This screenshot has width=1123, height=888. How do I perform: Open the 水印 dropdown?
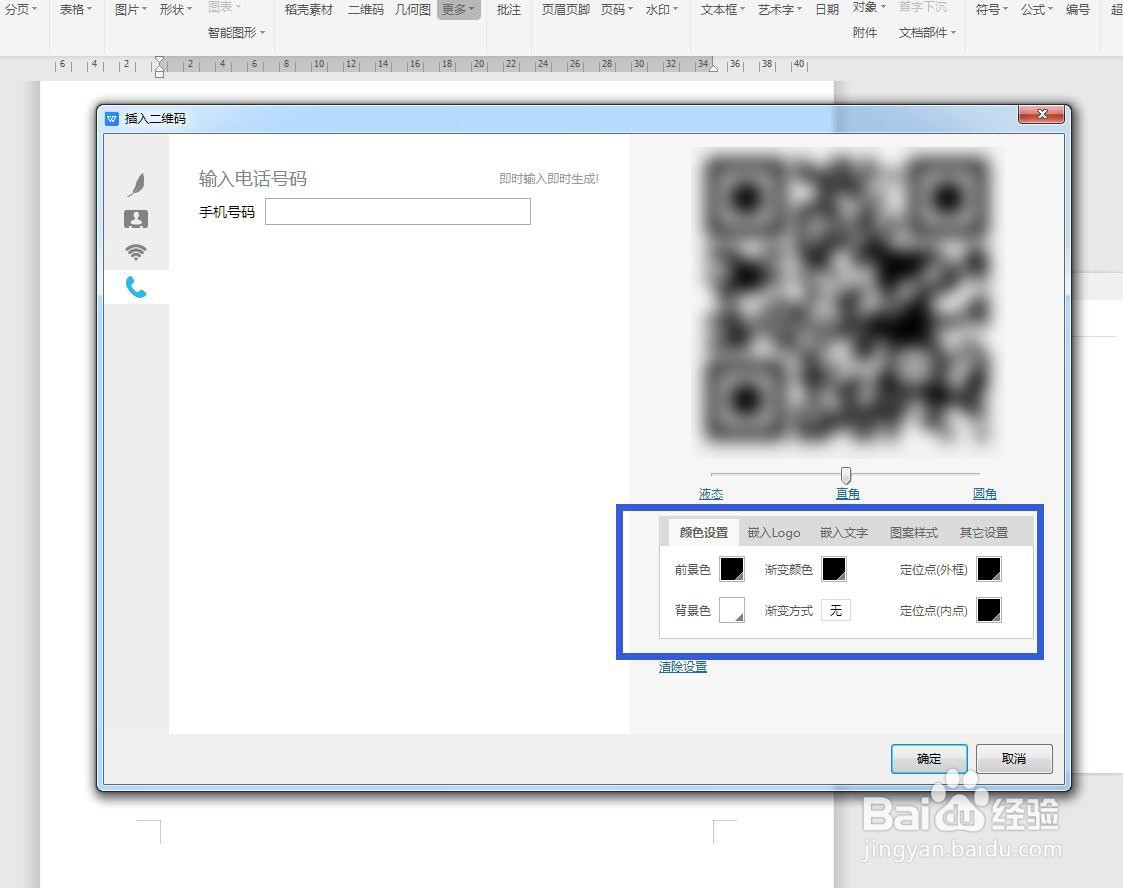click(661, 10)
